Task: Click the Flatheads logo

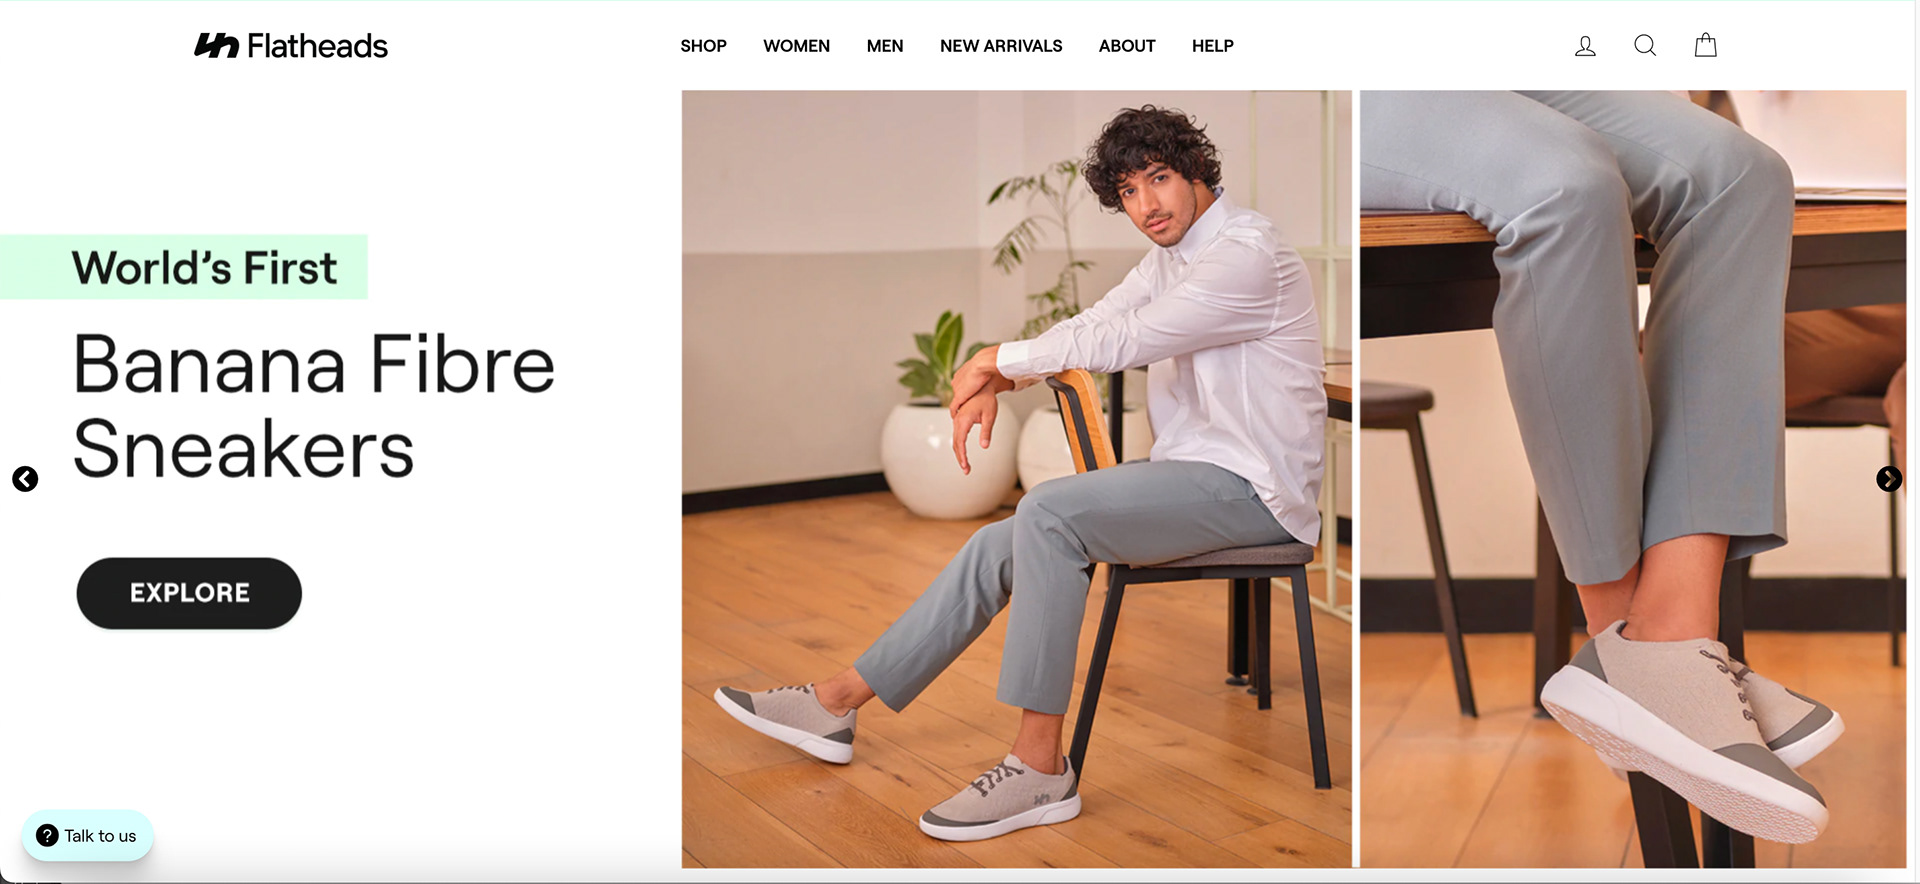Action: tap(291, 46)
